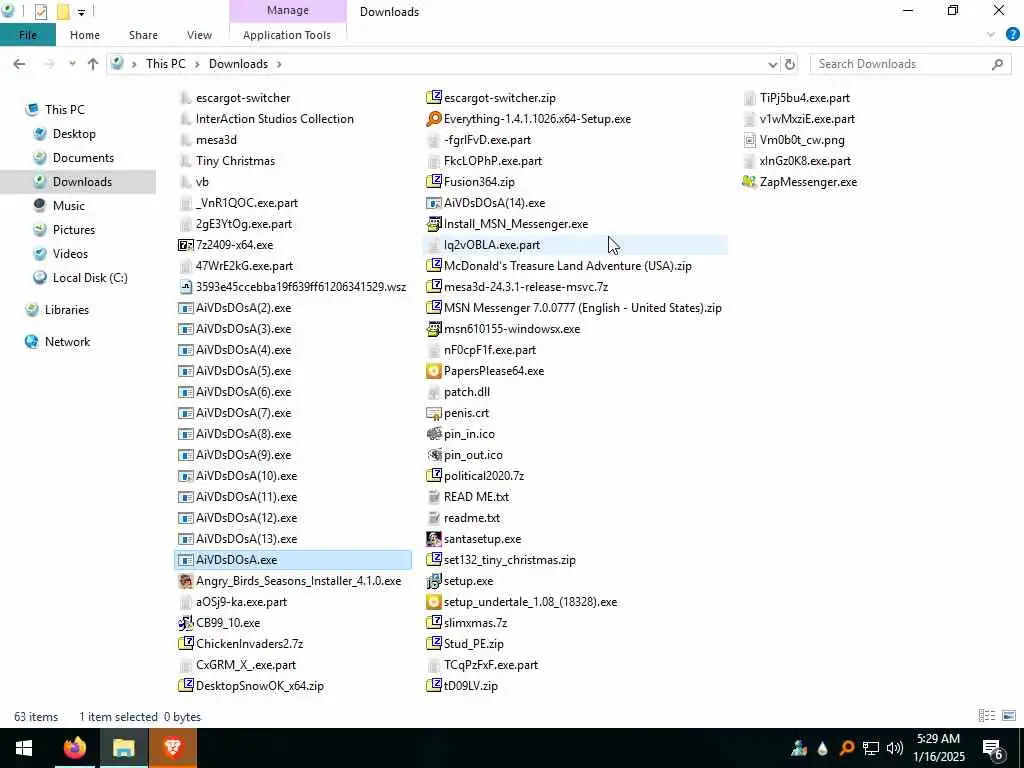Open the Application Tools tab

[287, 35]
